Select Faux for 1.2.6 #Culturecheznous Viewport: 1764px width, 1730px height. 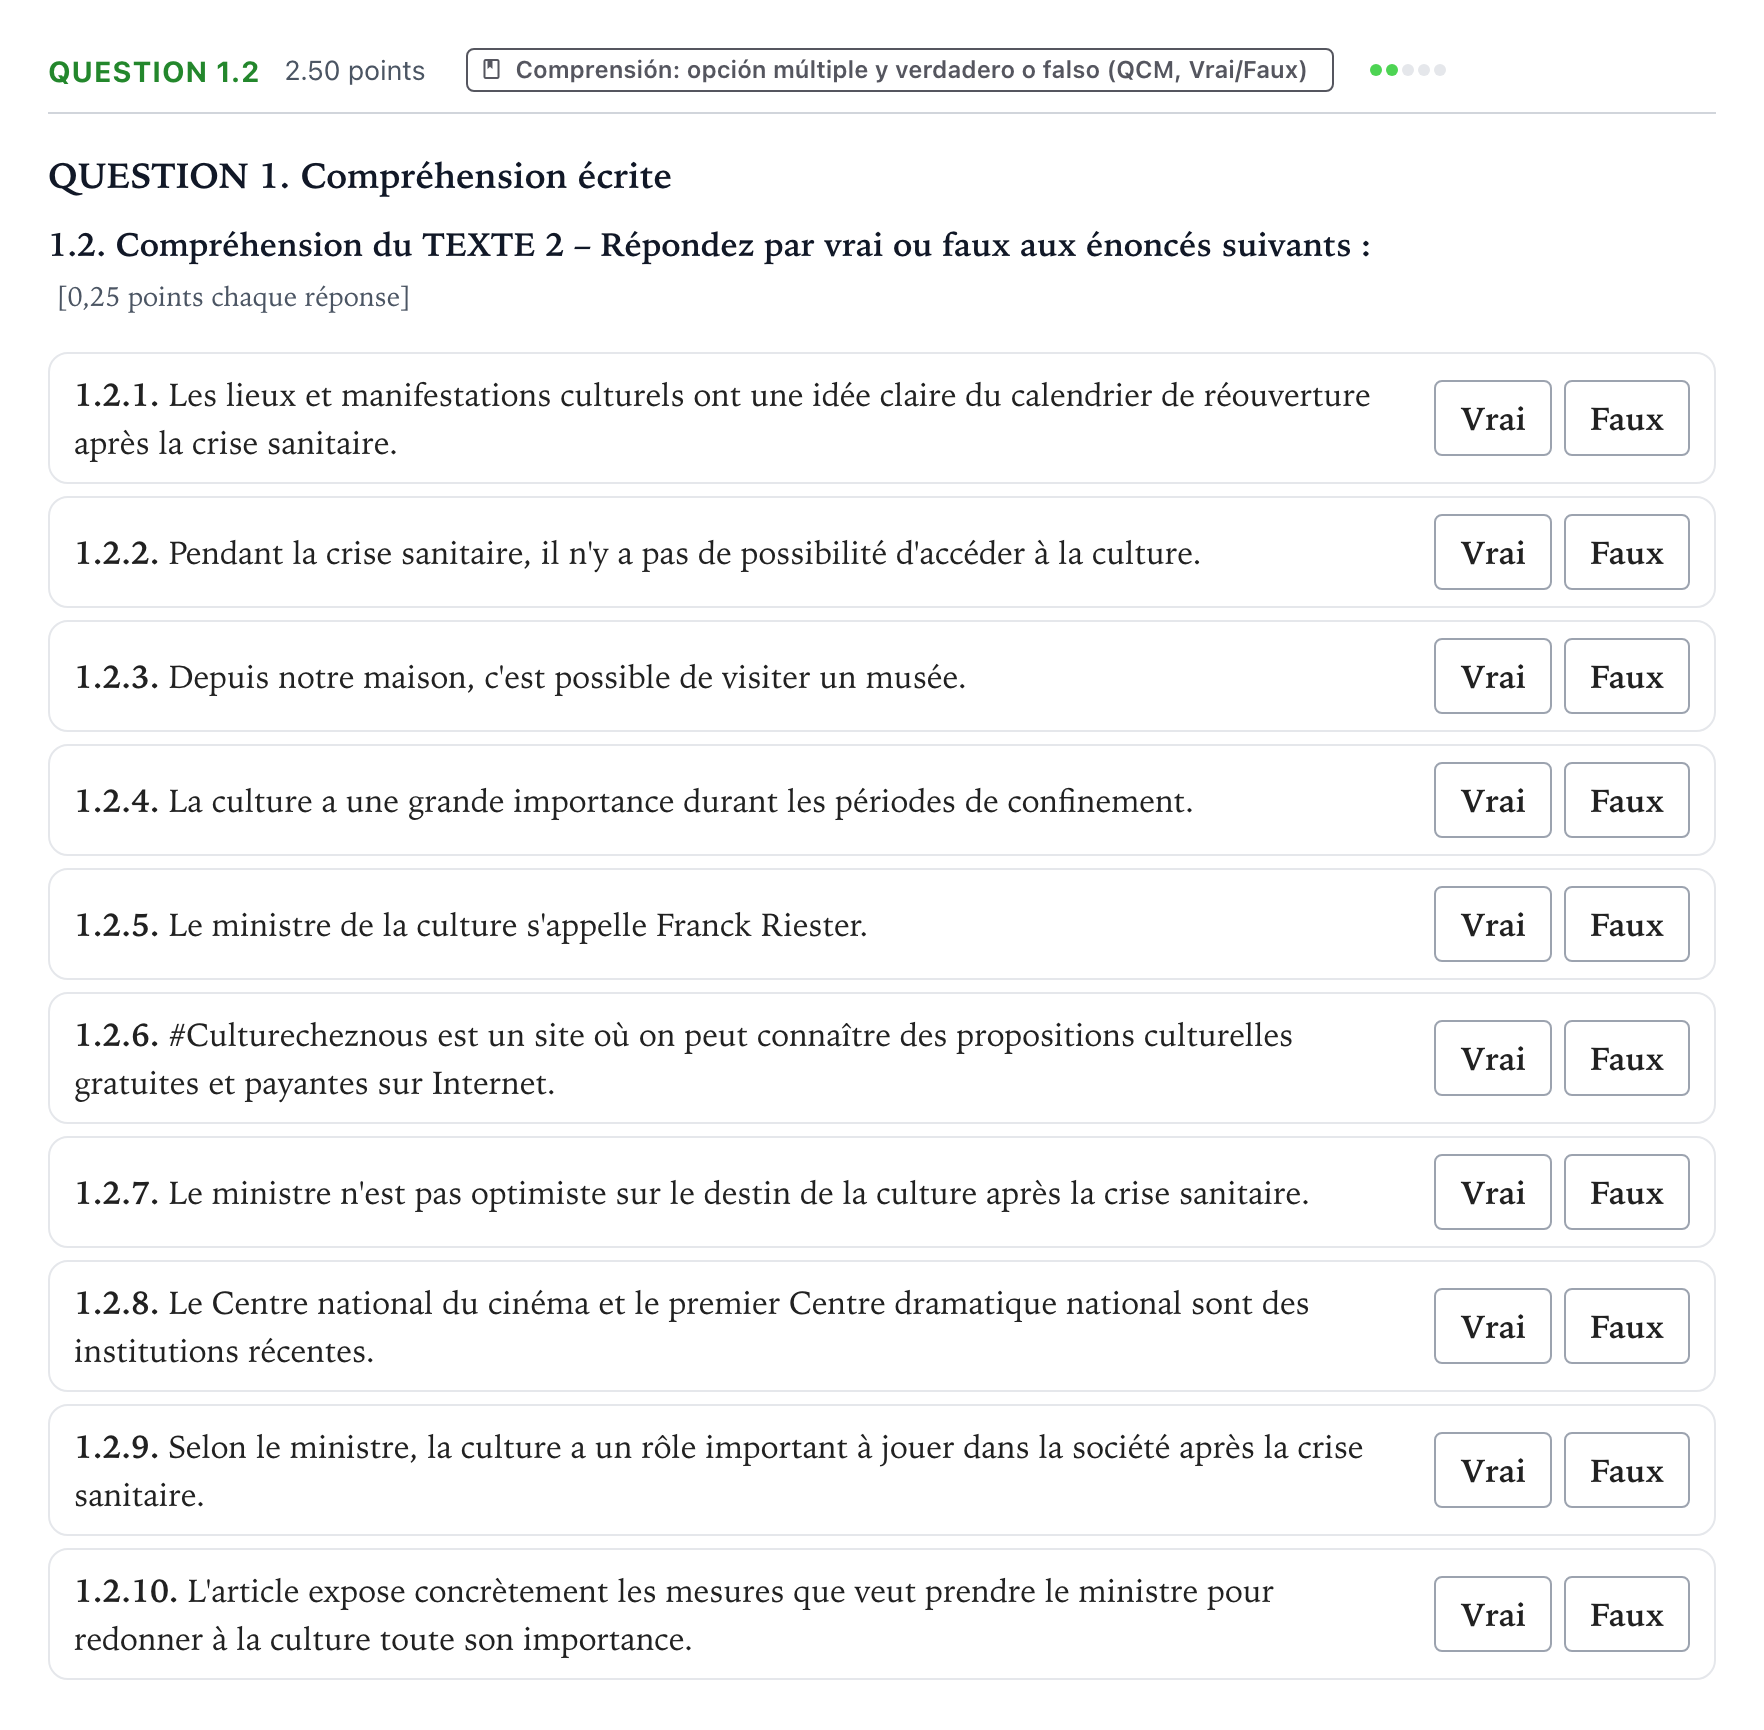[1626, 1058]
